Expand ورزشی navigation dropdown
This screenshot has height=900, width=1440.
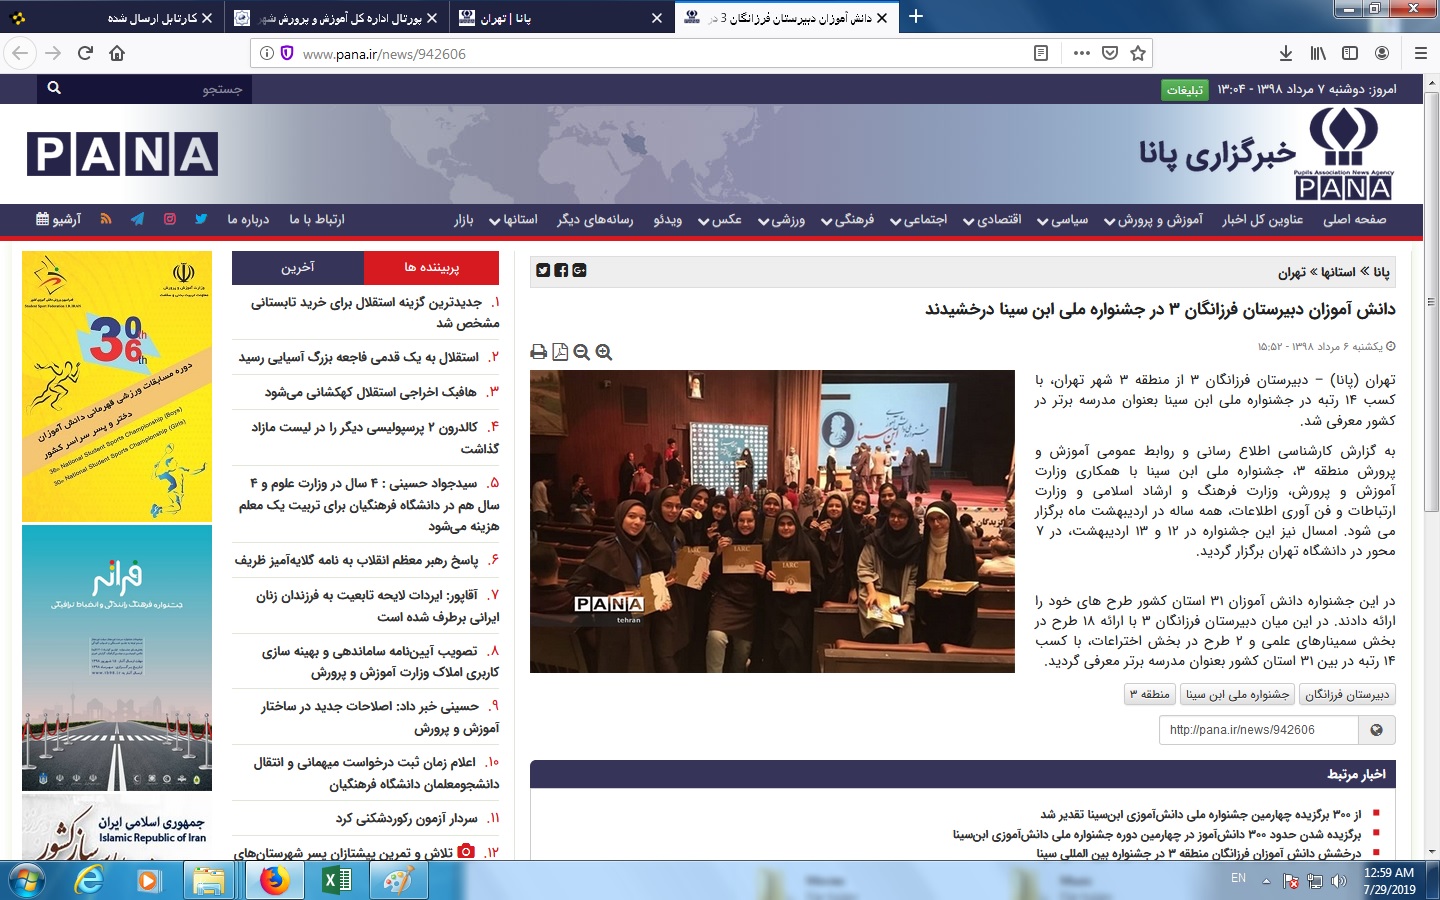click(x=781, y=219)
